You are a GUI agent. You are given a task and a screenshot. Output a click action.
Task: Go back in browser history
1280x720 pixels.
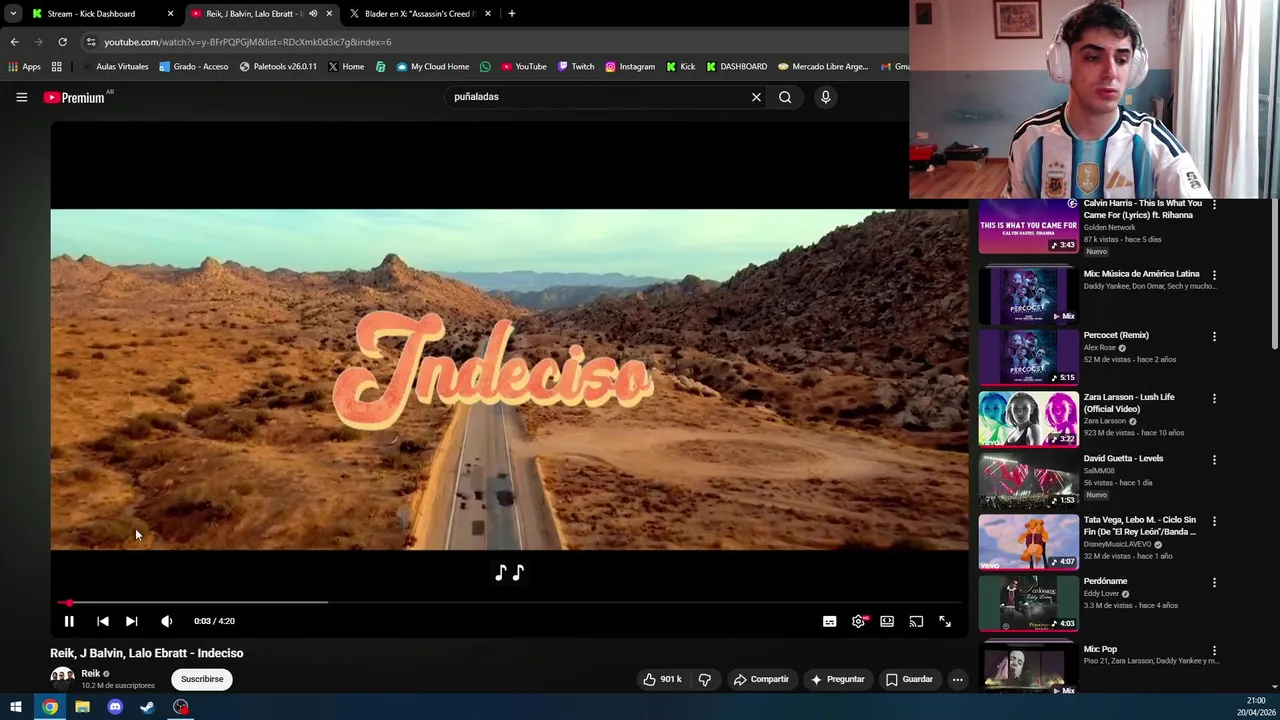tap(14, 42)
